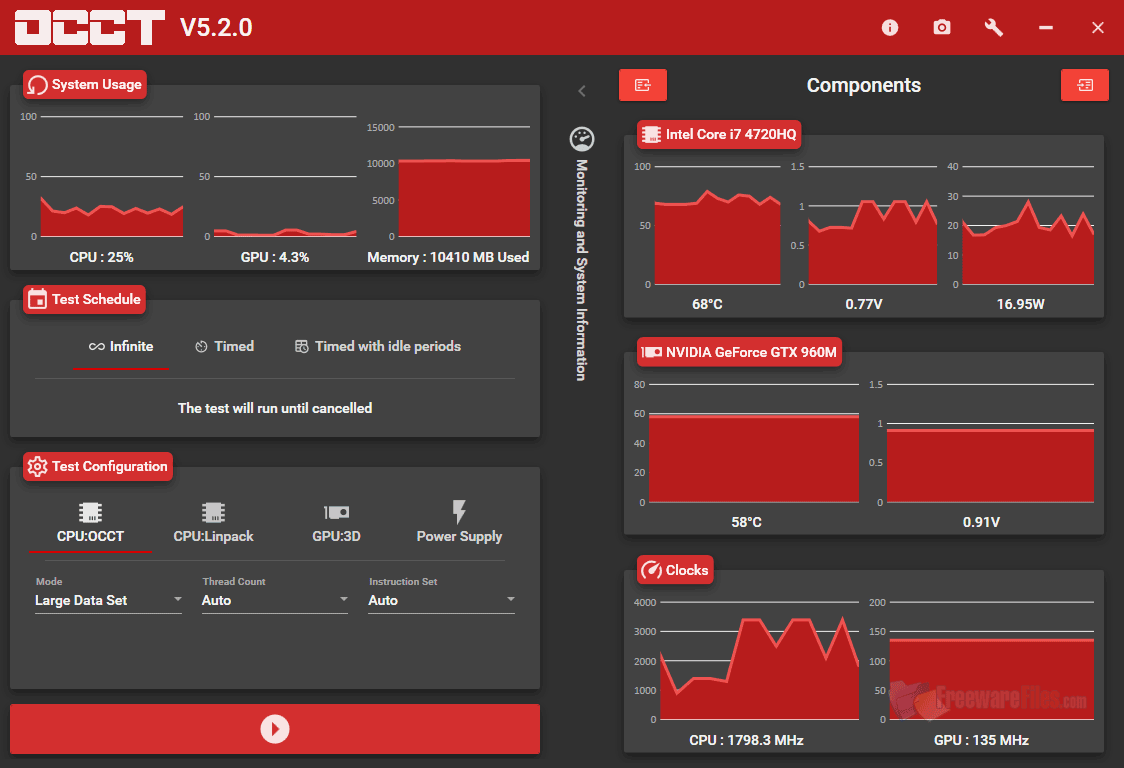Switch to Timed test schedule
The image size is (1124, 768).
pos(224,346)
